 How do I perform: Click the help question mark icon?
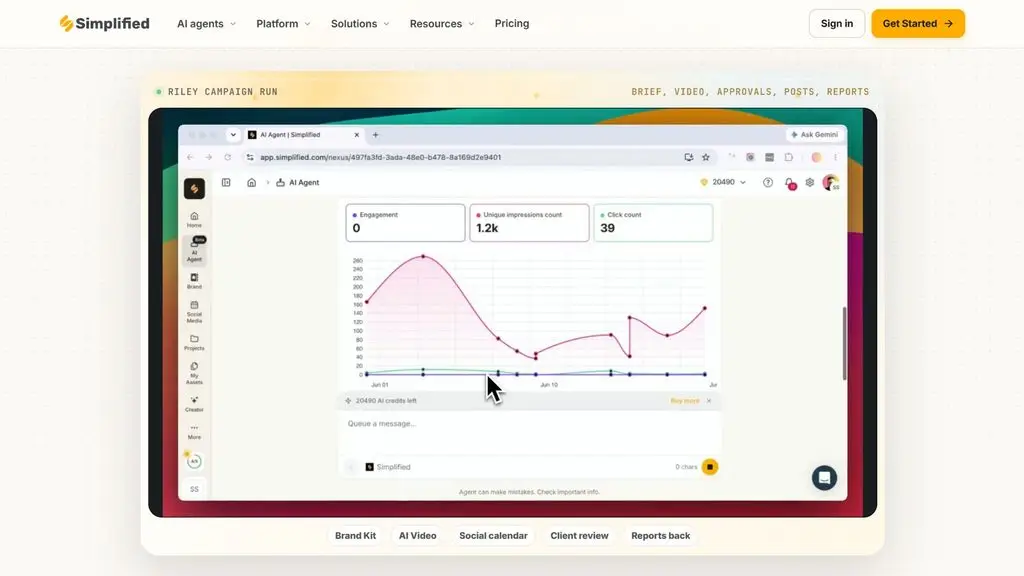[768, 183]
